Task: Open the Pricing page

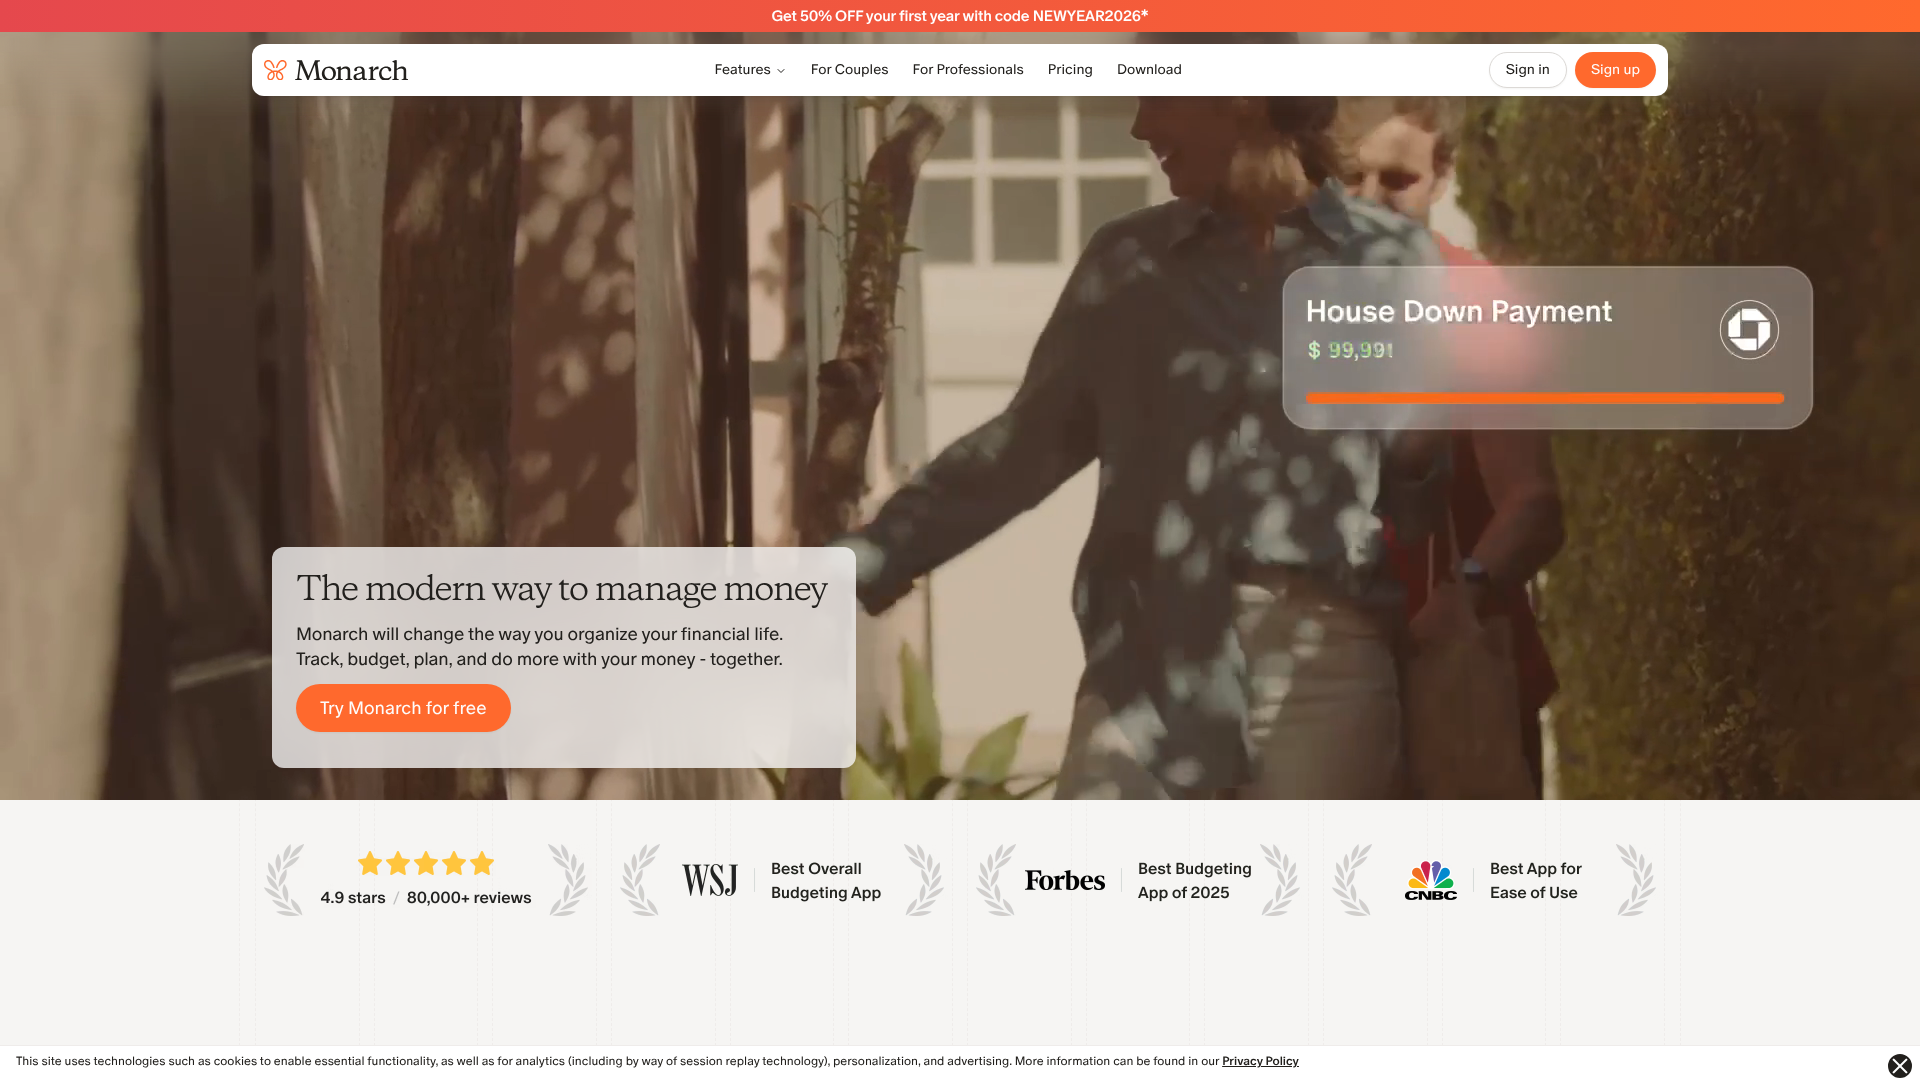Action: [x=1070, y=69]
